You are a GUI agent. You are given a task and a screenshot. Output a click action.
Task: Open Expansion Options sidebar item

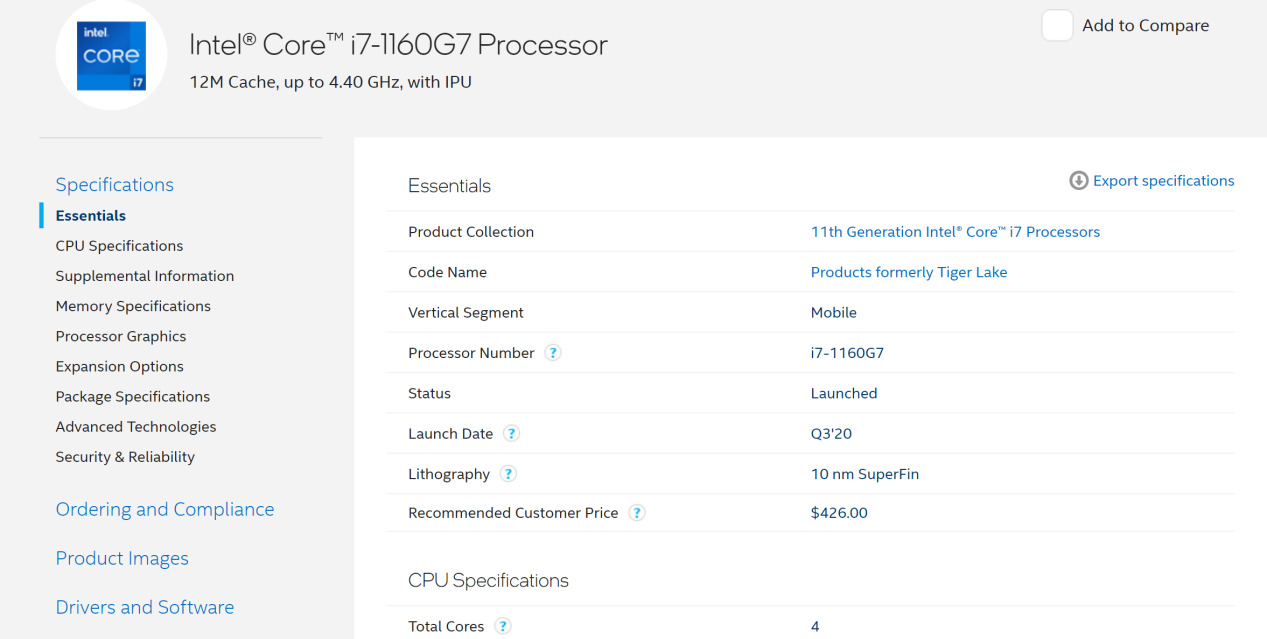[x=120, y=366]
